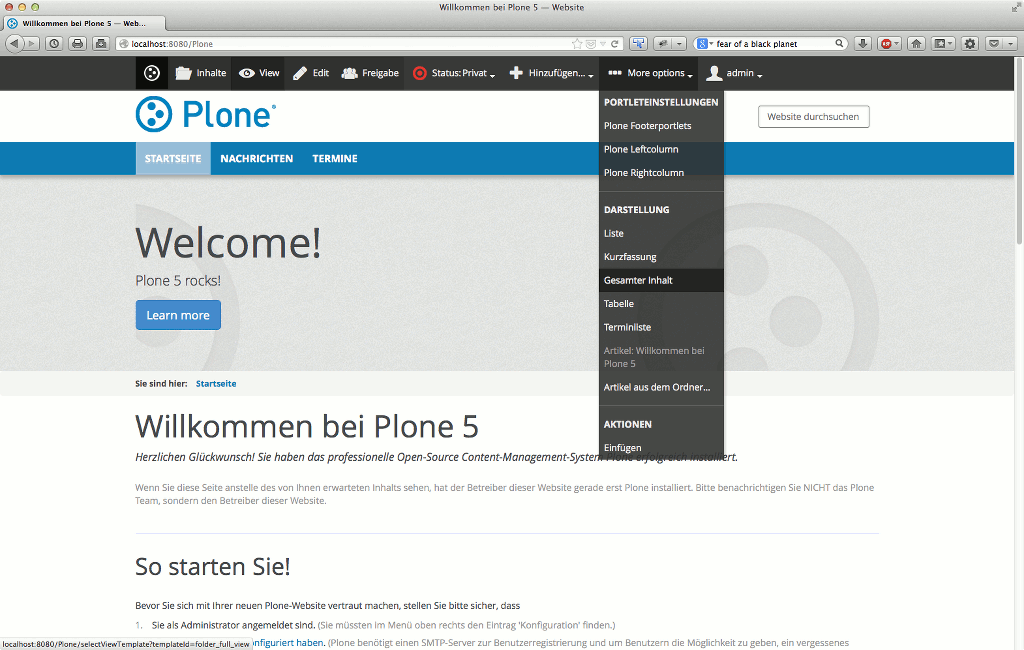1024x650 pixels.
Task: Open the gear settings icon in browser
Action: [970, 44]
